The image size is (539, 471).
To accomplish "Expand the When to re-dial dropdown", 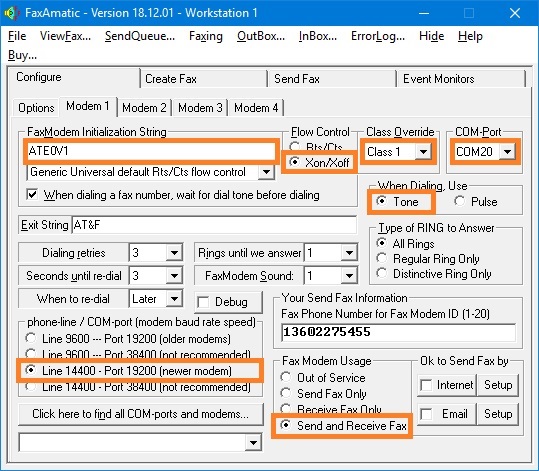I will point(174,299).
